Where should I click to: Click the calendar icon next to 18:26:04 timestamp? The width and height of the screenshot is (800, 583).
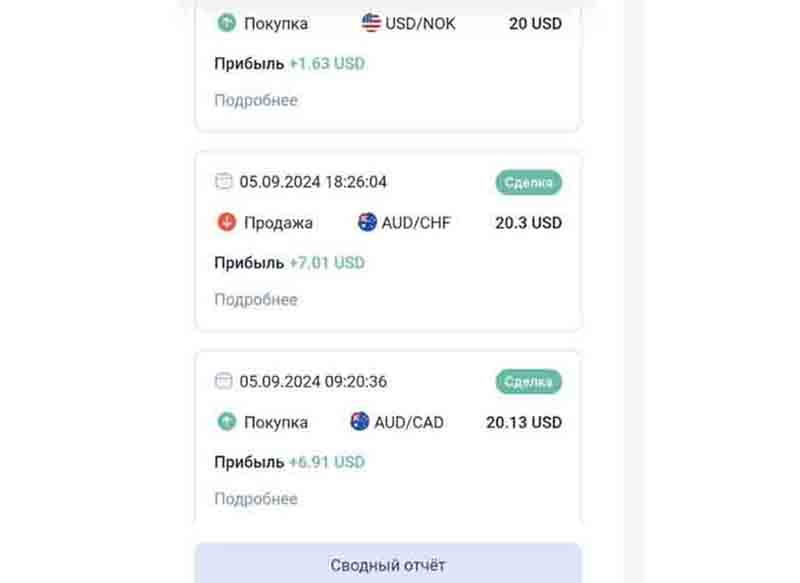coord(224,182)
